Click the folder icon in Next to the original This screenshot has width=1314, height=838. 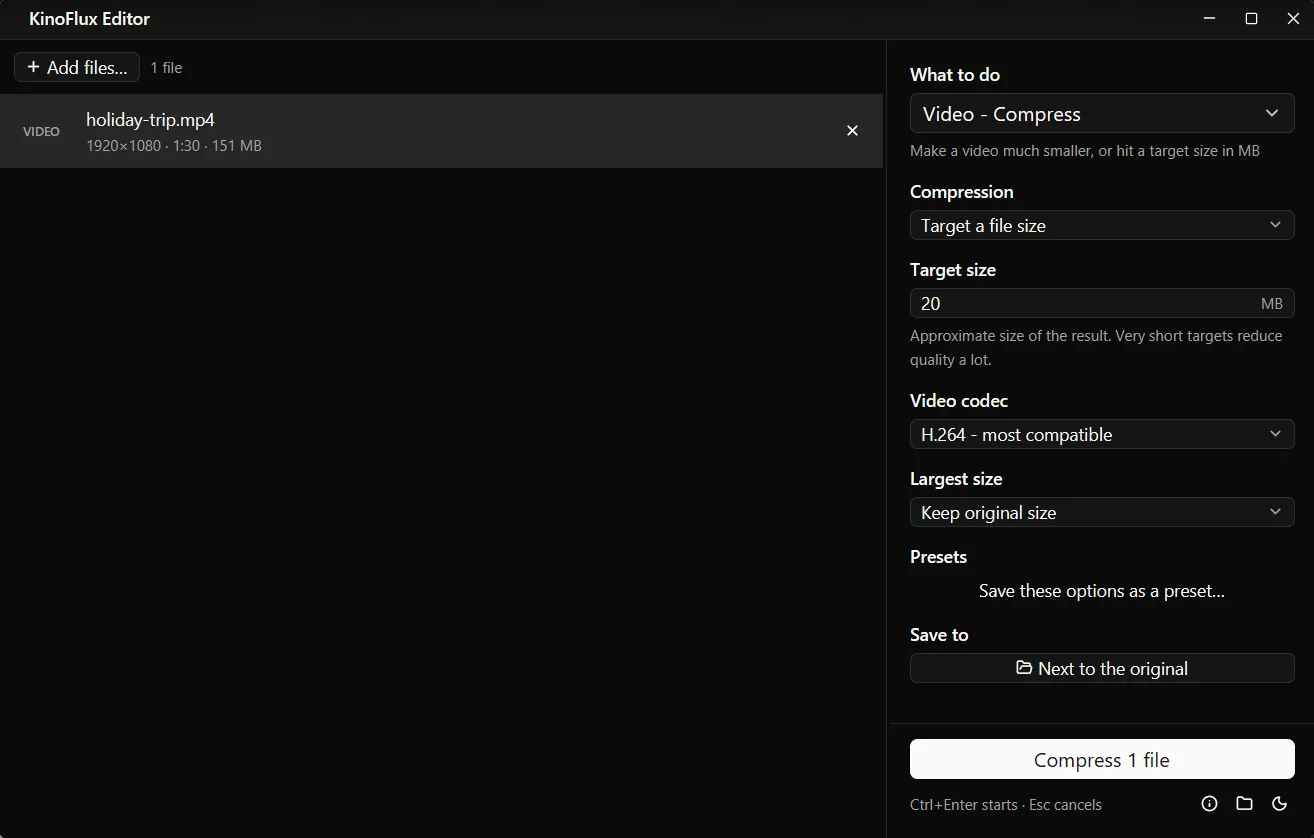coord(1024,667)
